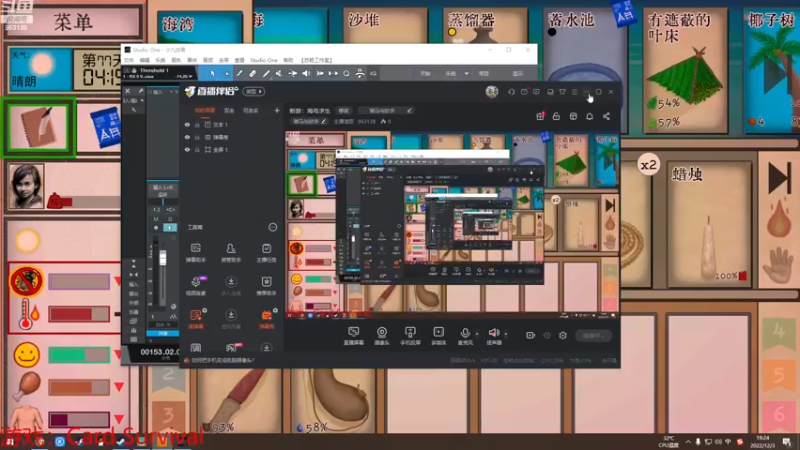Switch to the first scene tab in streaming app
Viewport: 800px width, 450px height.
(x=205, y=110)
